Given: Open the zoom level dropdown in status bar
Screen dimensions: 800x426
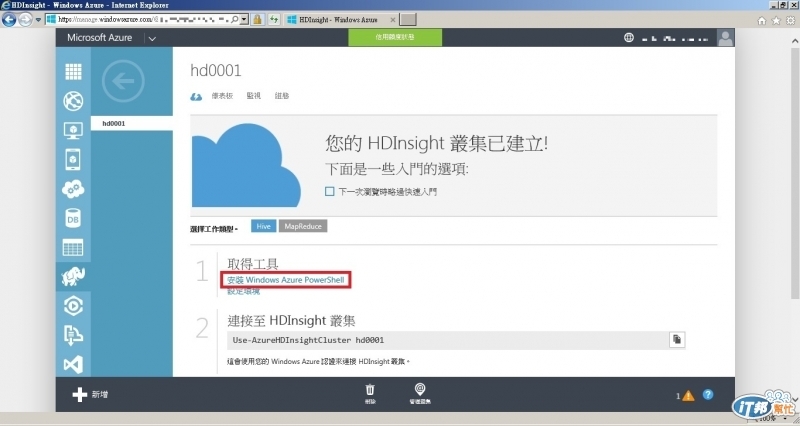Looking at the screenshot, I should [784, 419].
